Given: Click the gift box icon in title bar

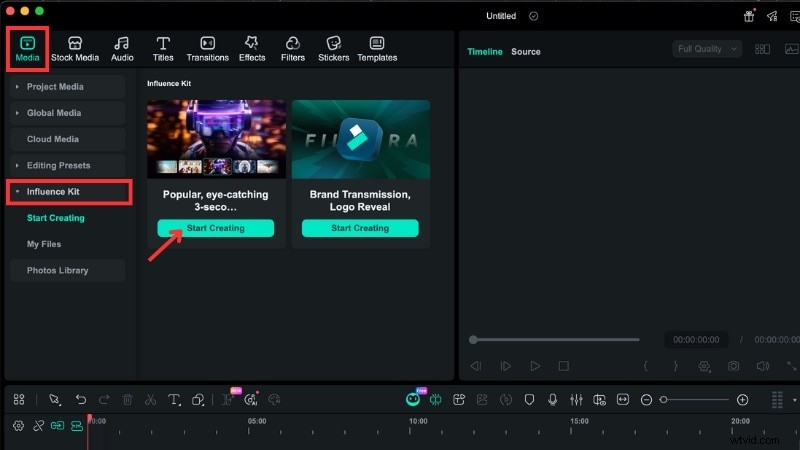Looking at the screenshot, I should coord(748,16).
